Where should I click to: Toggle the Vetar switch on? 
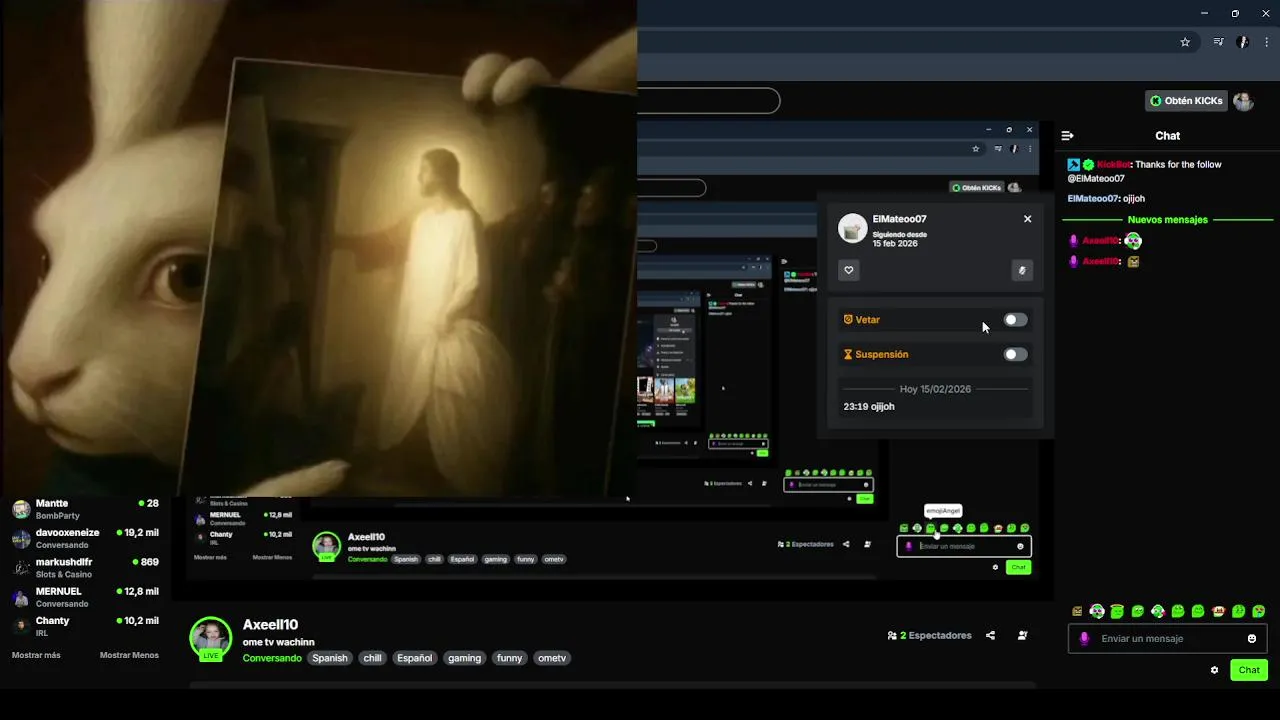(1015, 320)
